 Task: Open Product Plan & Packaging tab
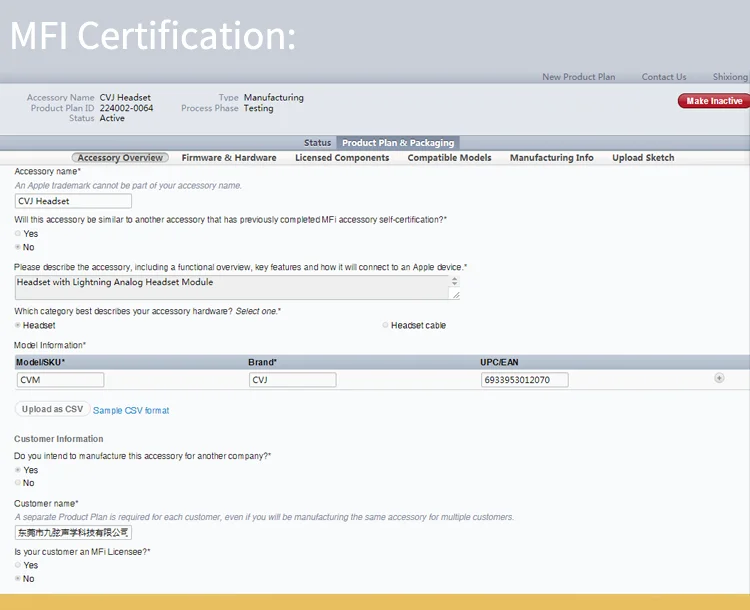(398, 143)
